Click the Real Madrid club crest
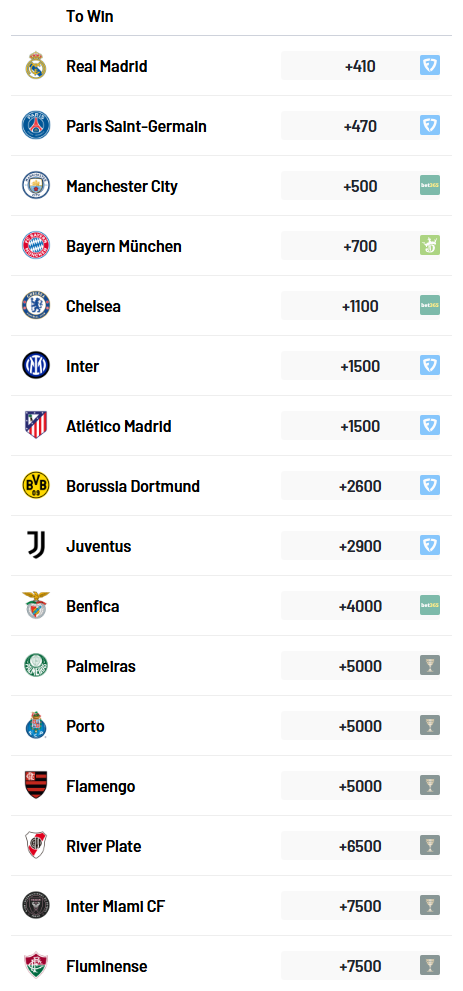Viewport: 463px width, 991px height. point(36,66)
